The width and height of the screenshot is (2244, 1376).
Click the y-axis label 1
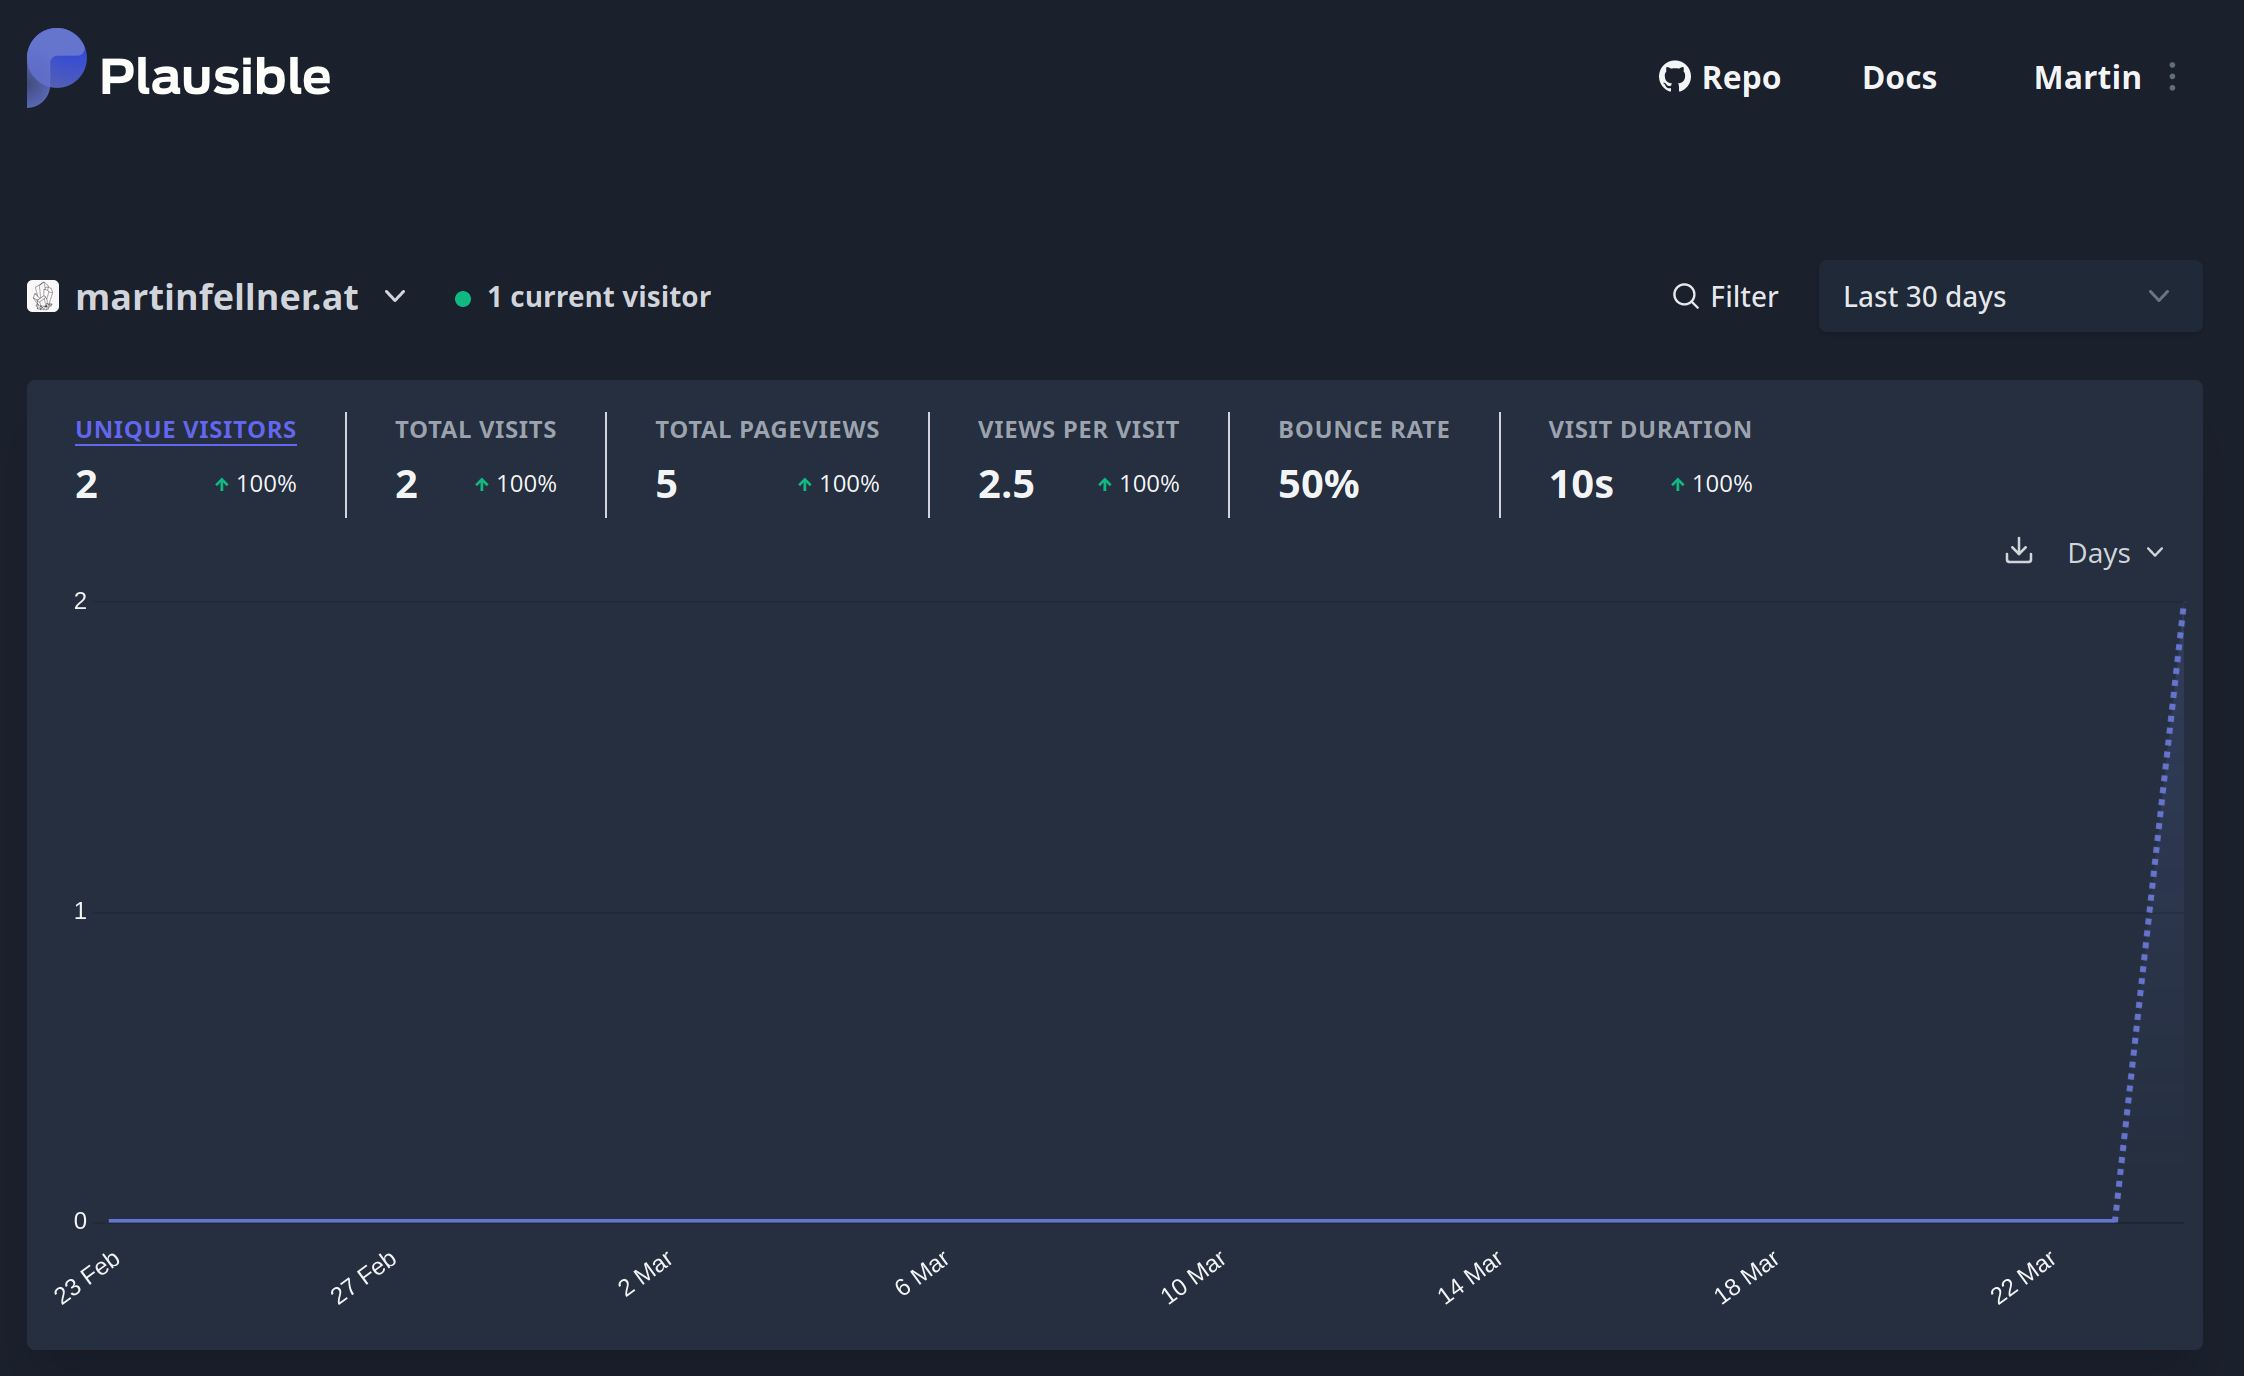pyautogui.click(x=80, y=911)
